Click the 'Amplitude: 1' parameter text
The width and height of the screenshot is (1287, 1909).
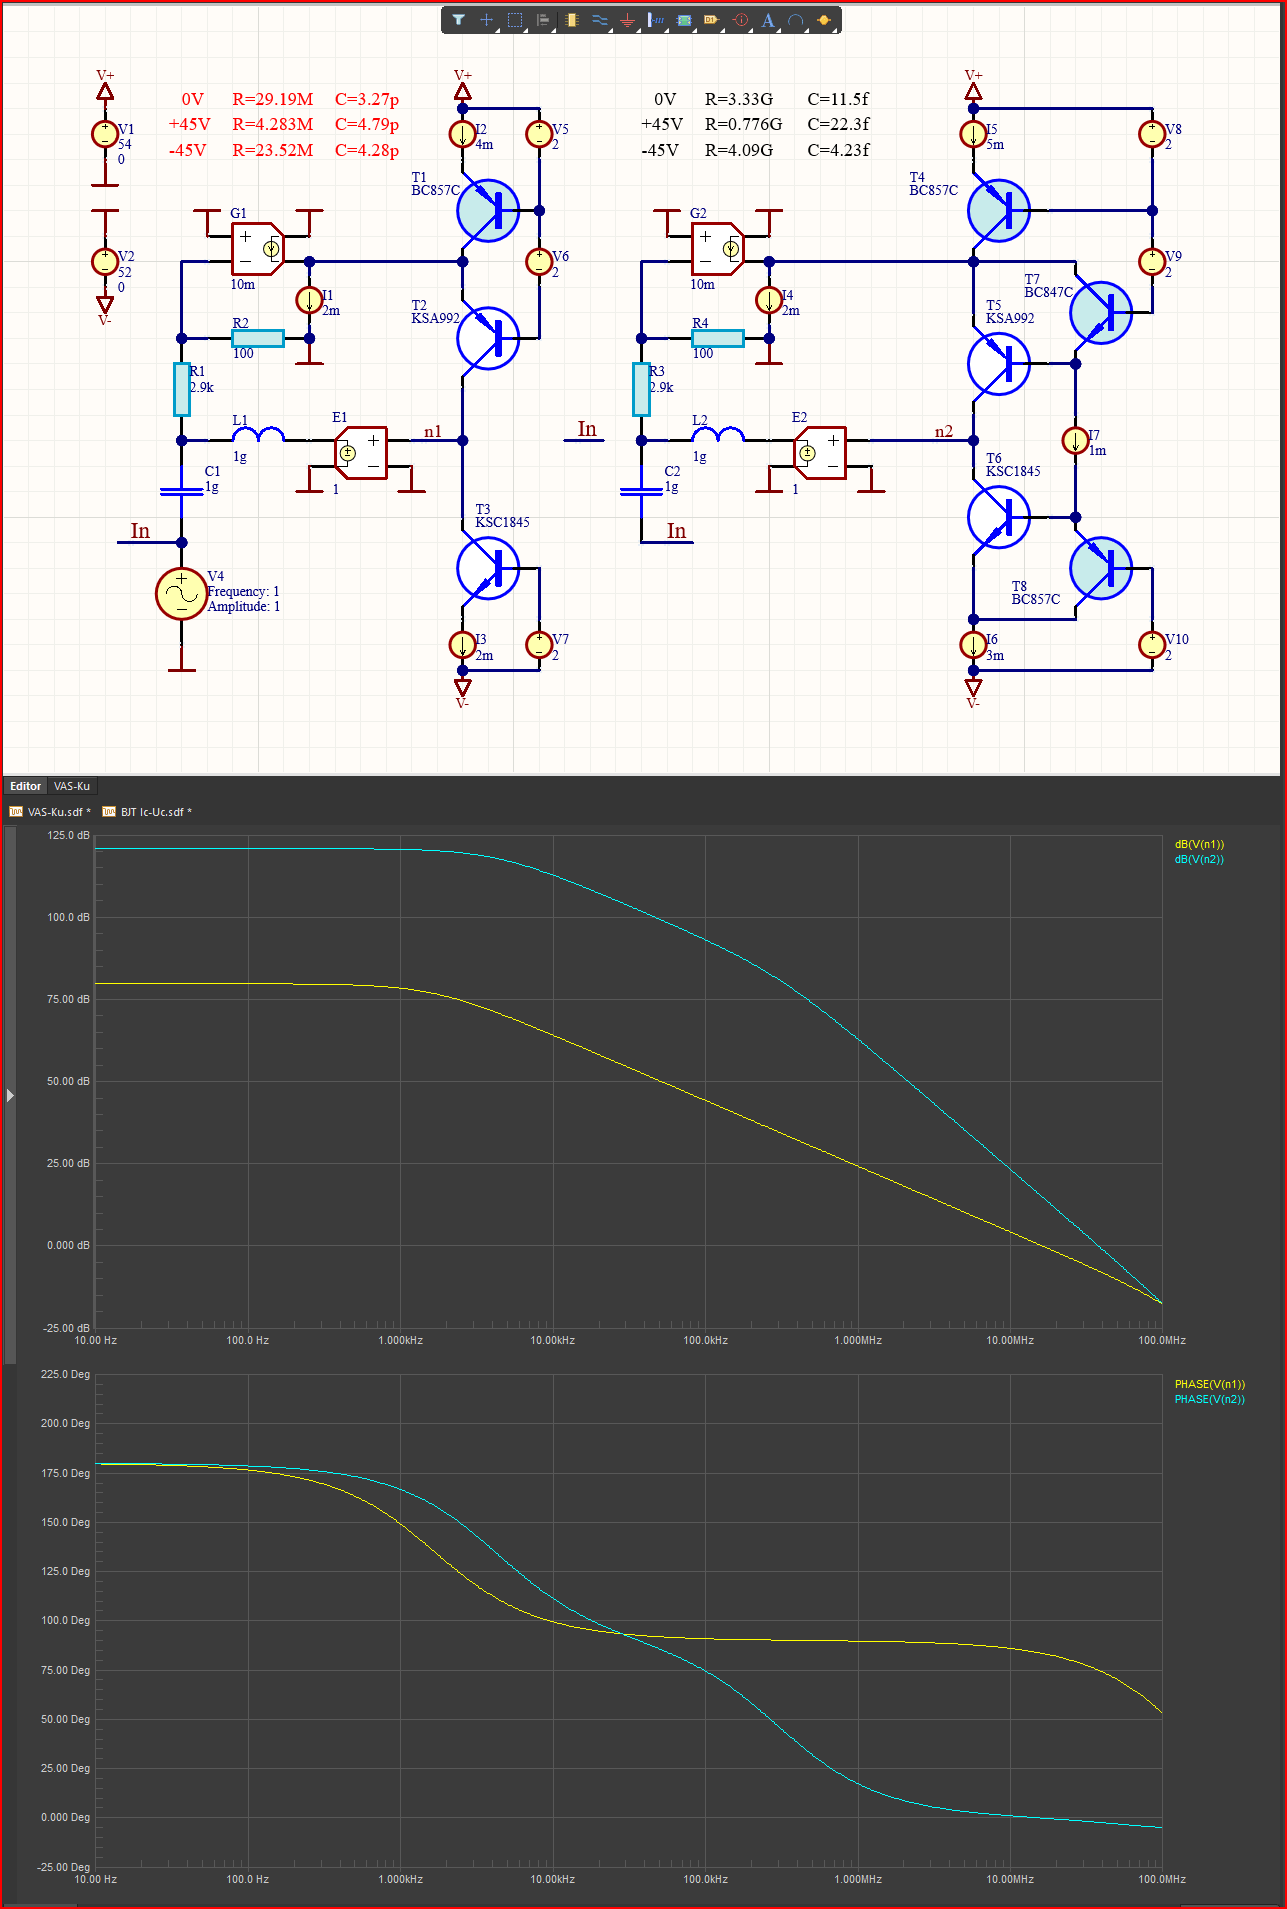coord(244,606)
